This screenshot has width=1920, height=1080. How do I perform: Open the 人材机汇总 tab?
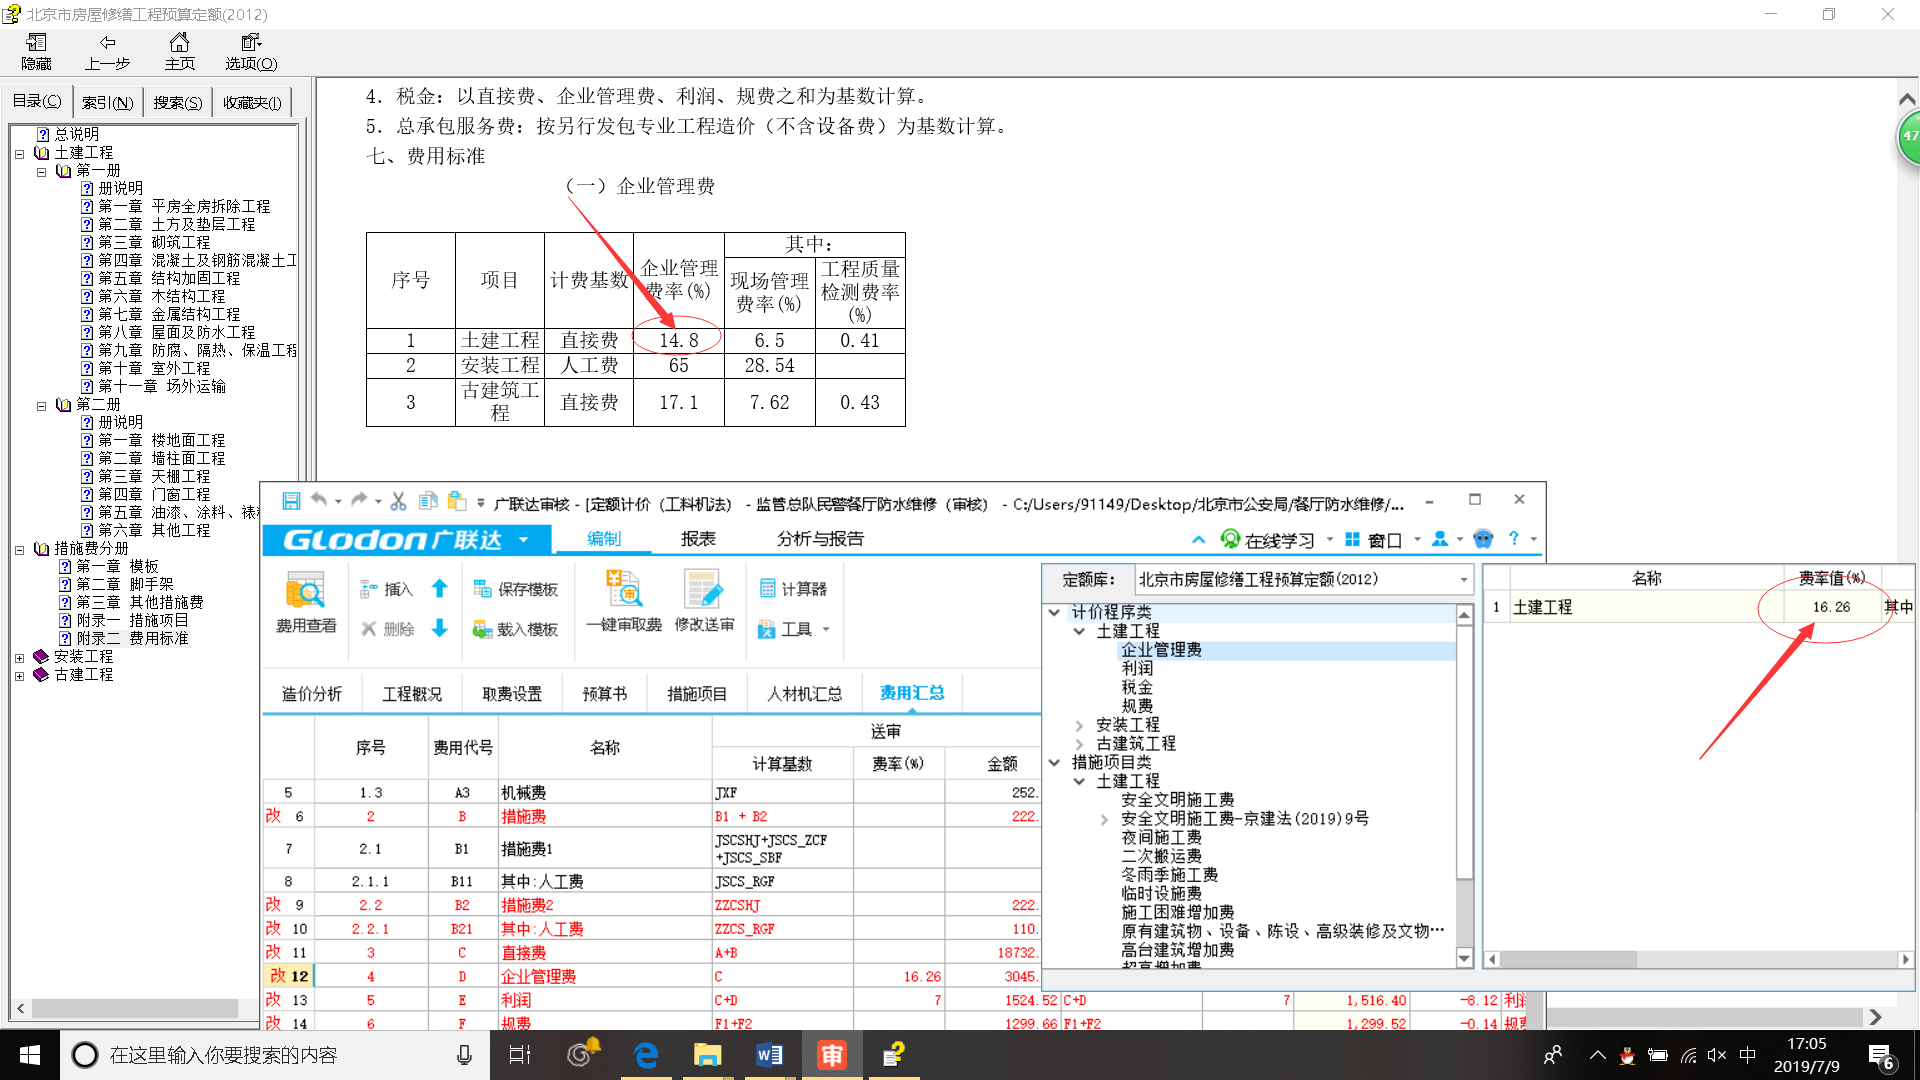click(x=804, y=694)
